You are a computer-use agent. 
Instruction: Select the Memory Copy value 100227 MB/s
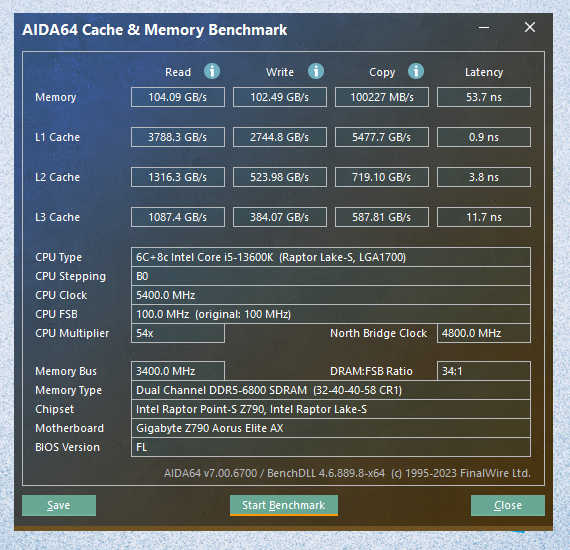coord(382,97)
